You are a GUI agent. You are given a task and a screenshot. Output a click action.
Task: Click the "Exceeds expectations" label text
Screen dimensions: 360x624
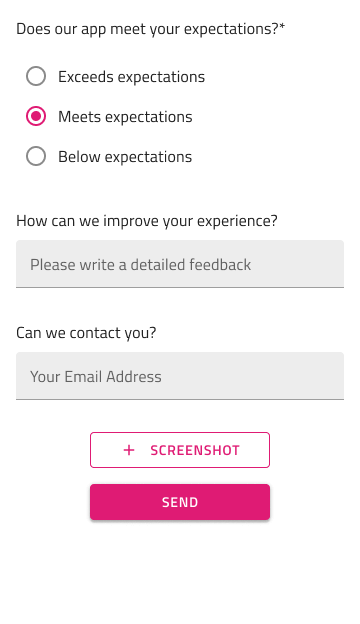click(131, 77)
